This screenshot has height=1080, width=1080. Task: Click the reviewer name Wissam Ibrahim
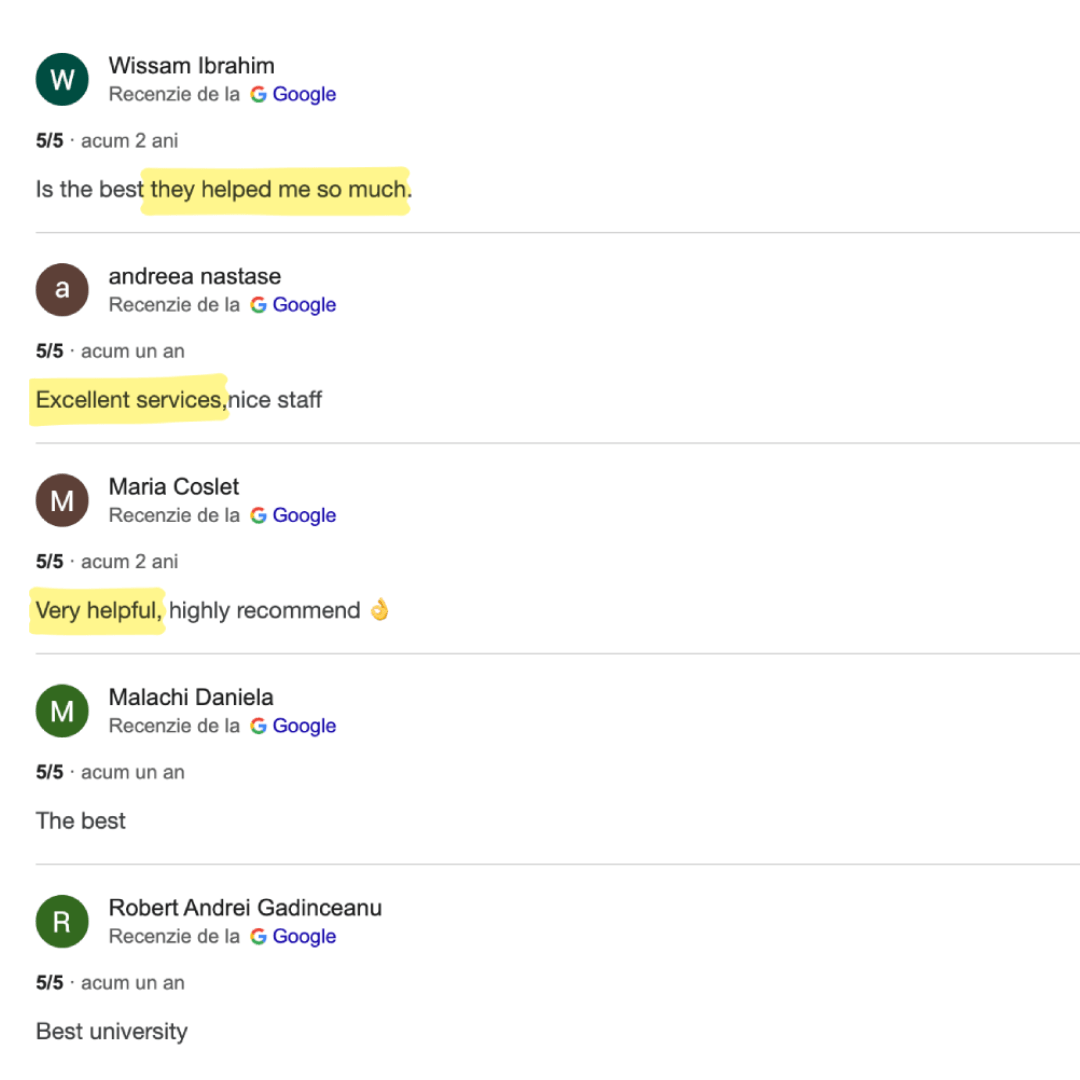coord(191,65)
